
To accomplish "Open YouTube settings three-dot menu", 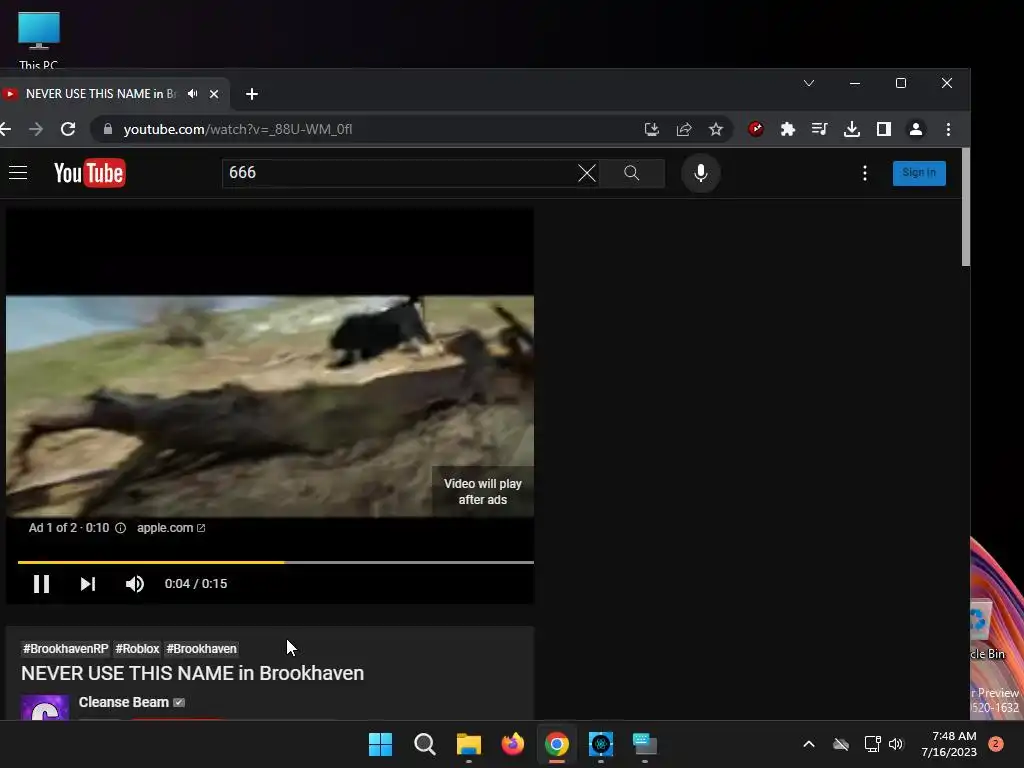I will point(865,173).
